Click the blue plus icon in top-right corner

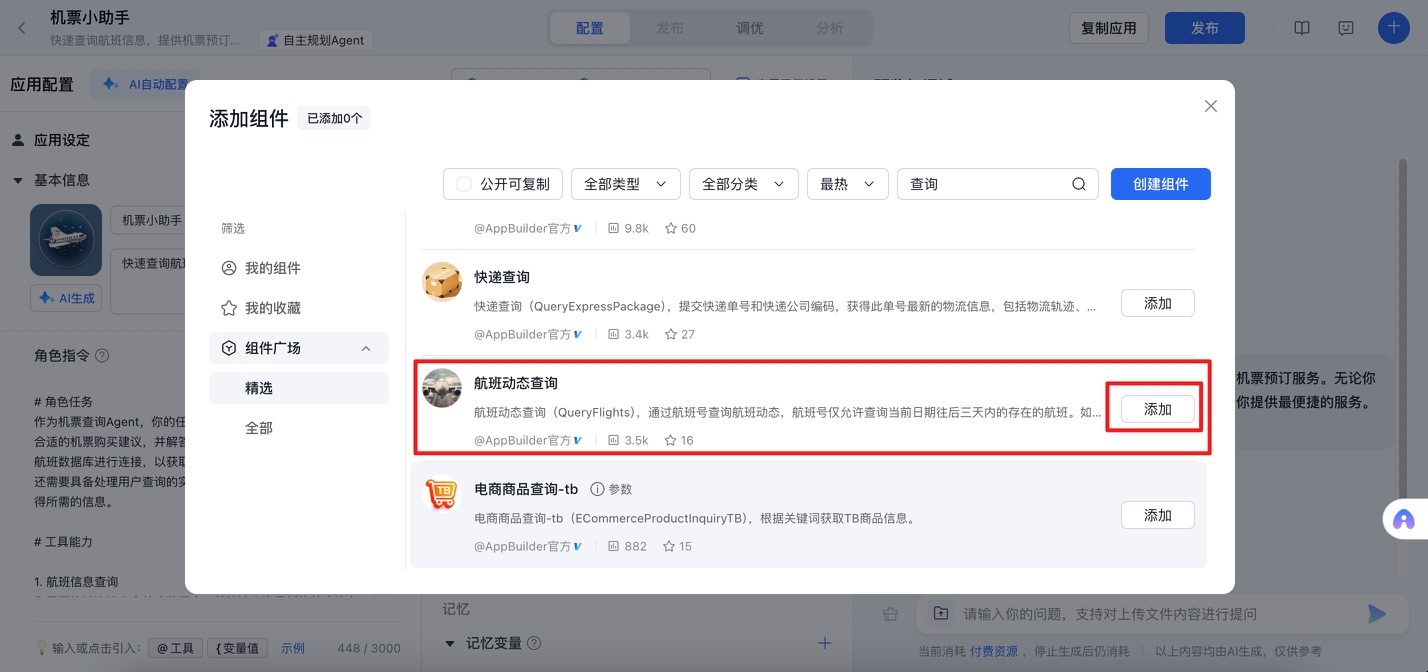click(1393, 27)
